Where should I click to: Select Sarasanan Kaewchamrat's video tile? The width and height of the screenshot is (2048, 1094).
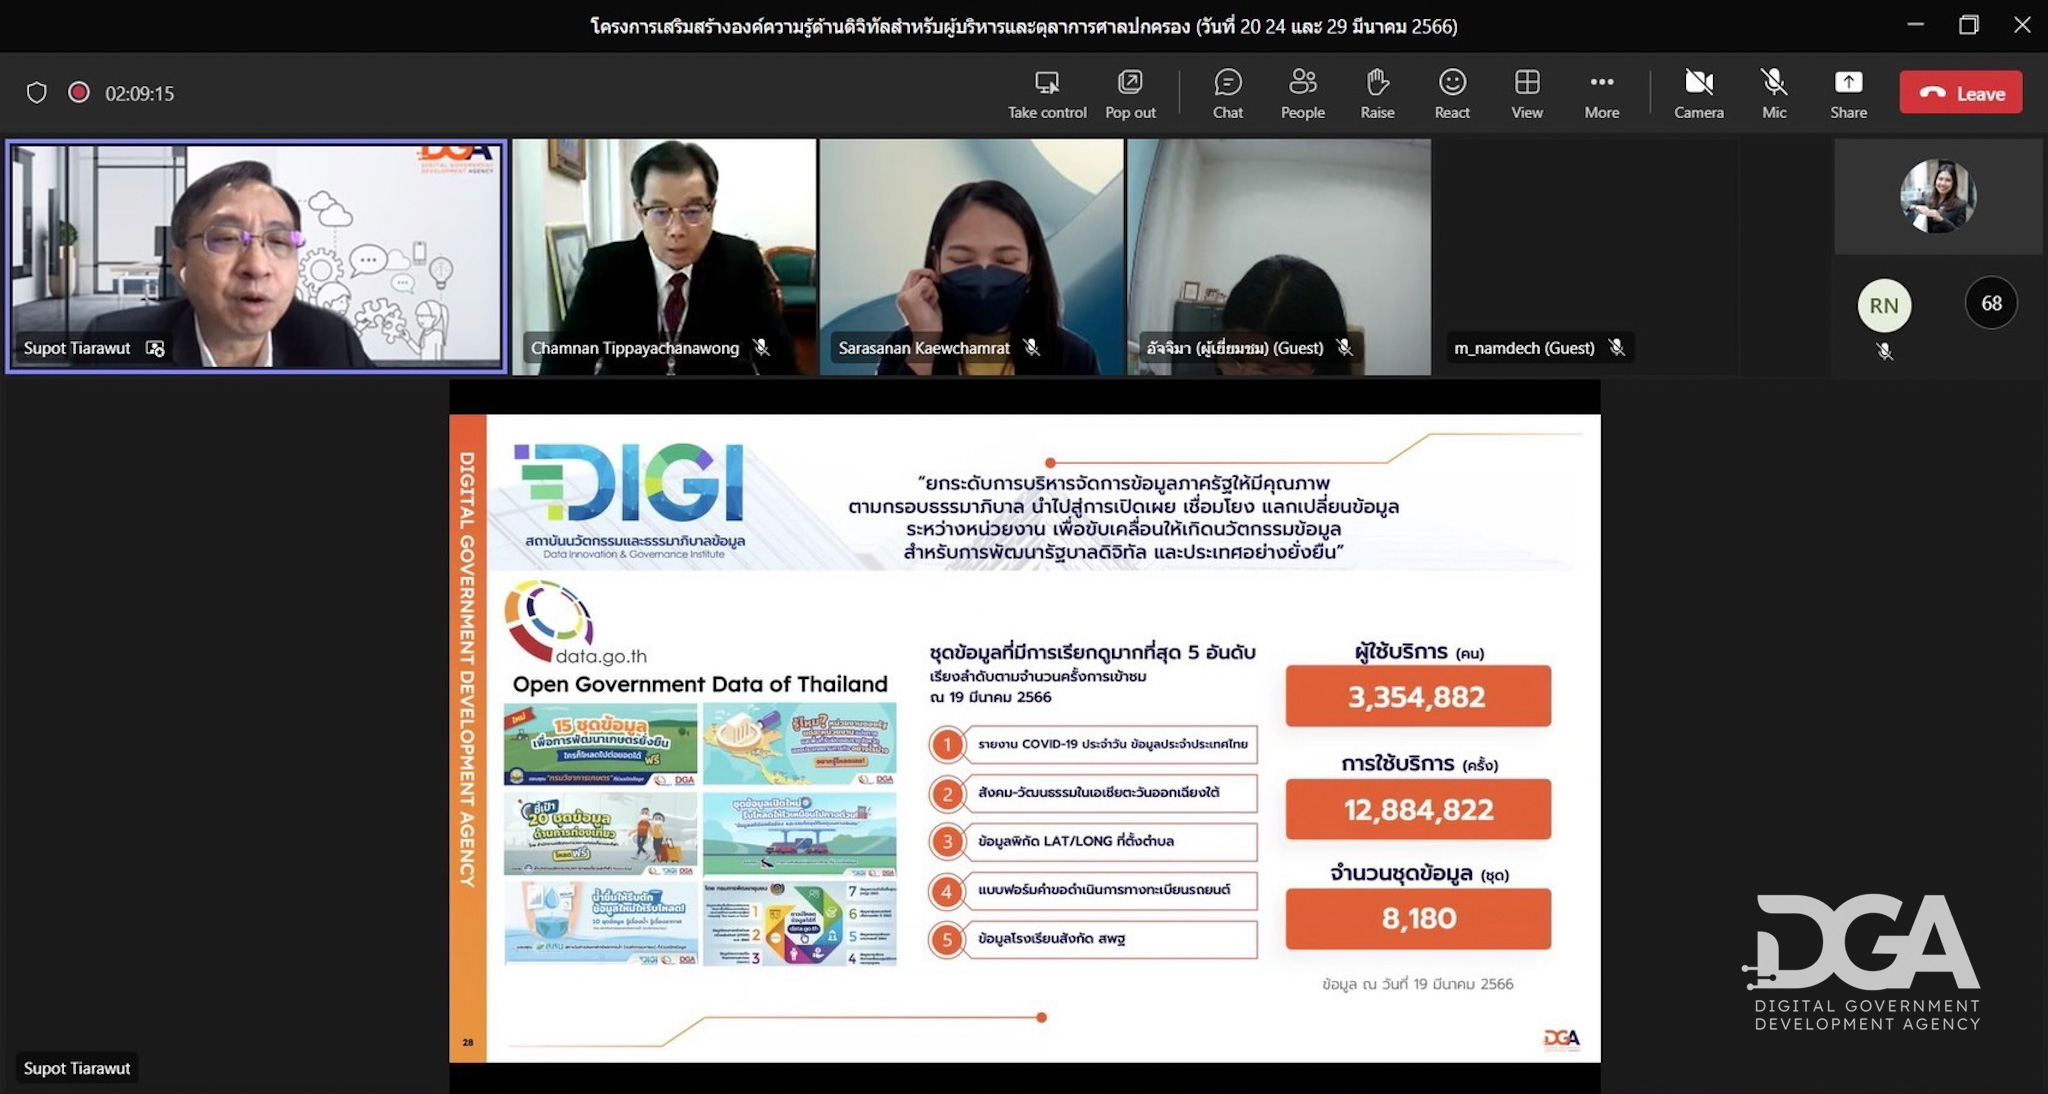click(x=971, y=257)
